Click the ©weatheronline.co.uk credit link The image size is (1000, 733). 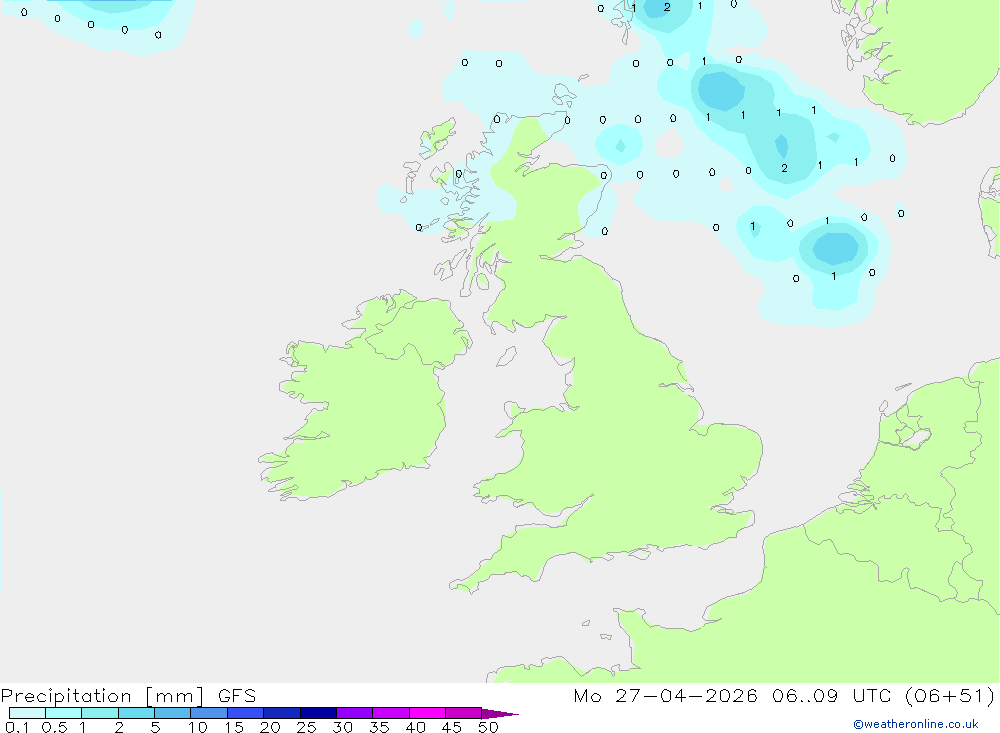[916, 724]
